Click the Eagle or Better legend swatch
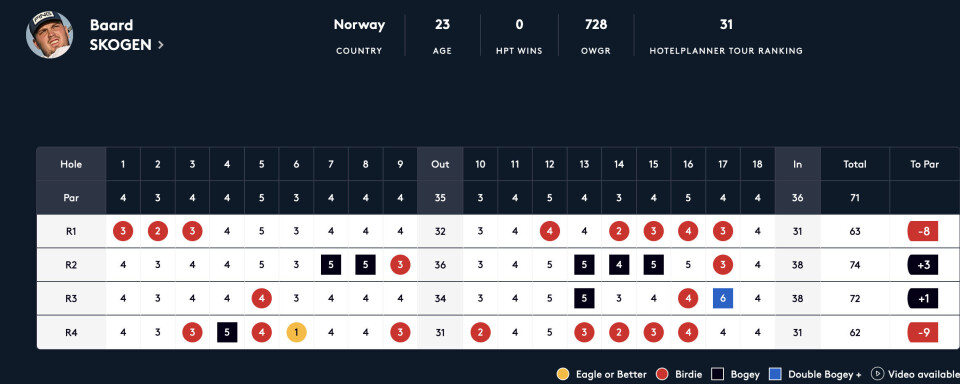Image resolution: width=960 pixels, height=384 pixels. [563, 374]
